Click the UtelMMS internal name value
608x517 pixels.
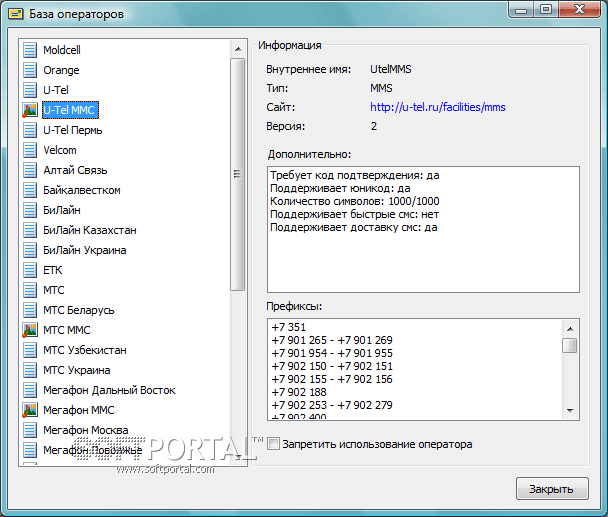[x=390, y=69]
